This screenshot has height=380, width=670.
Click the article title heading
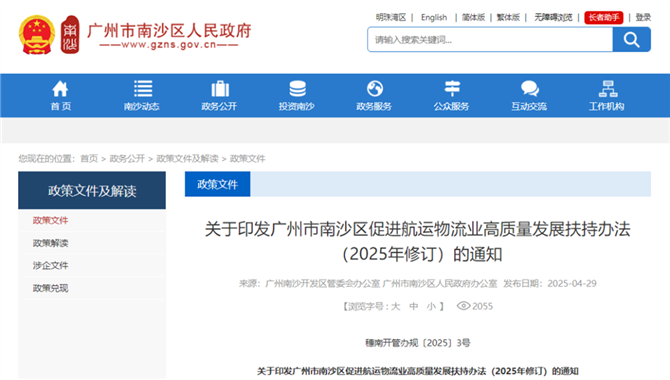click(x=418, y=242)
